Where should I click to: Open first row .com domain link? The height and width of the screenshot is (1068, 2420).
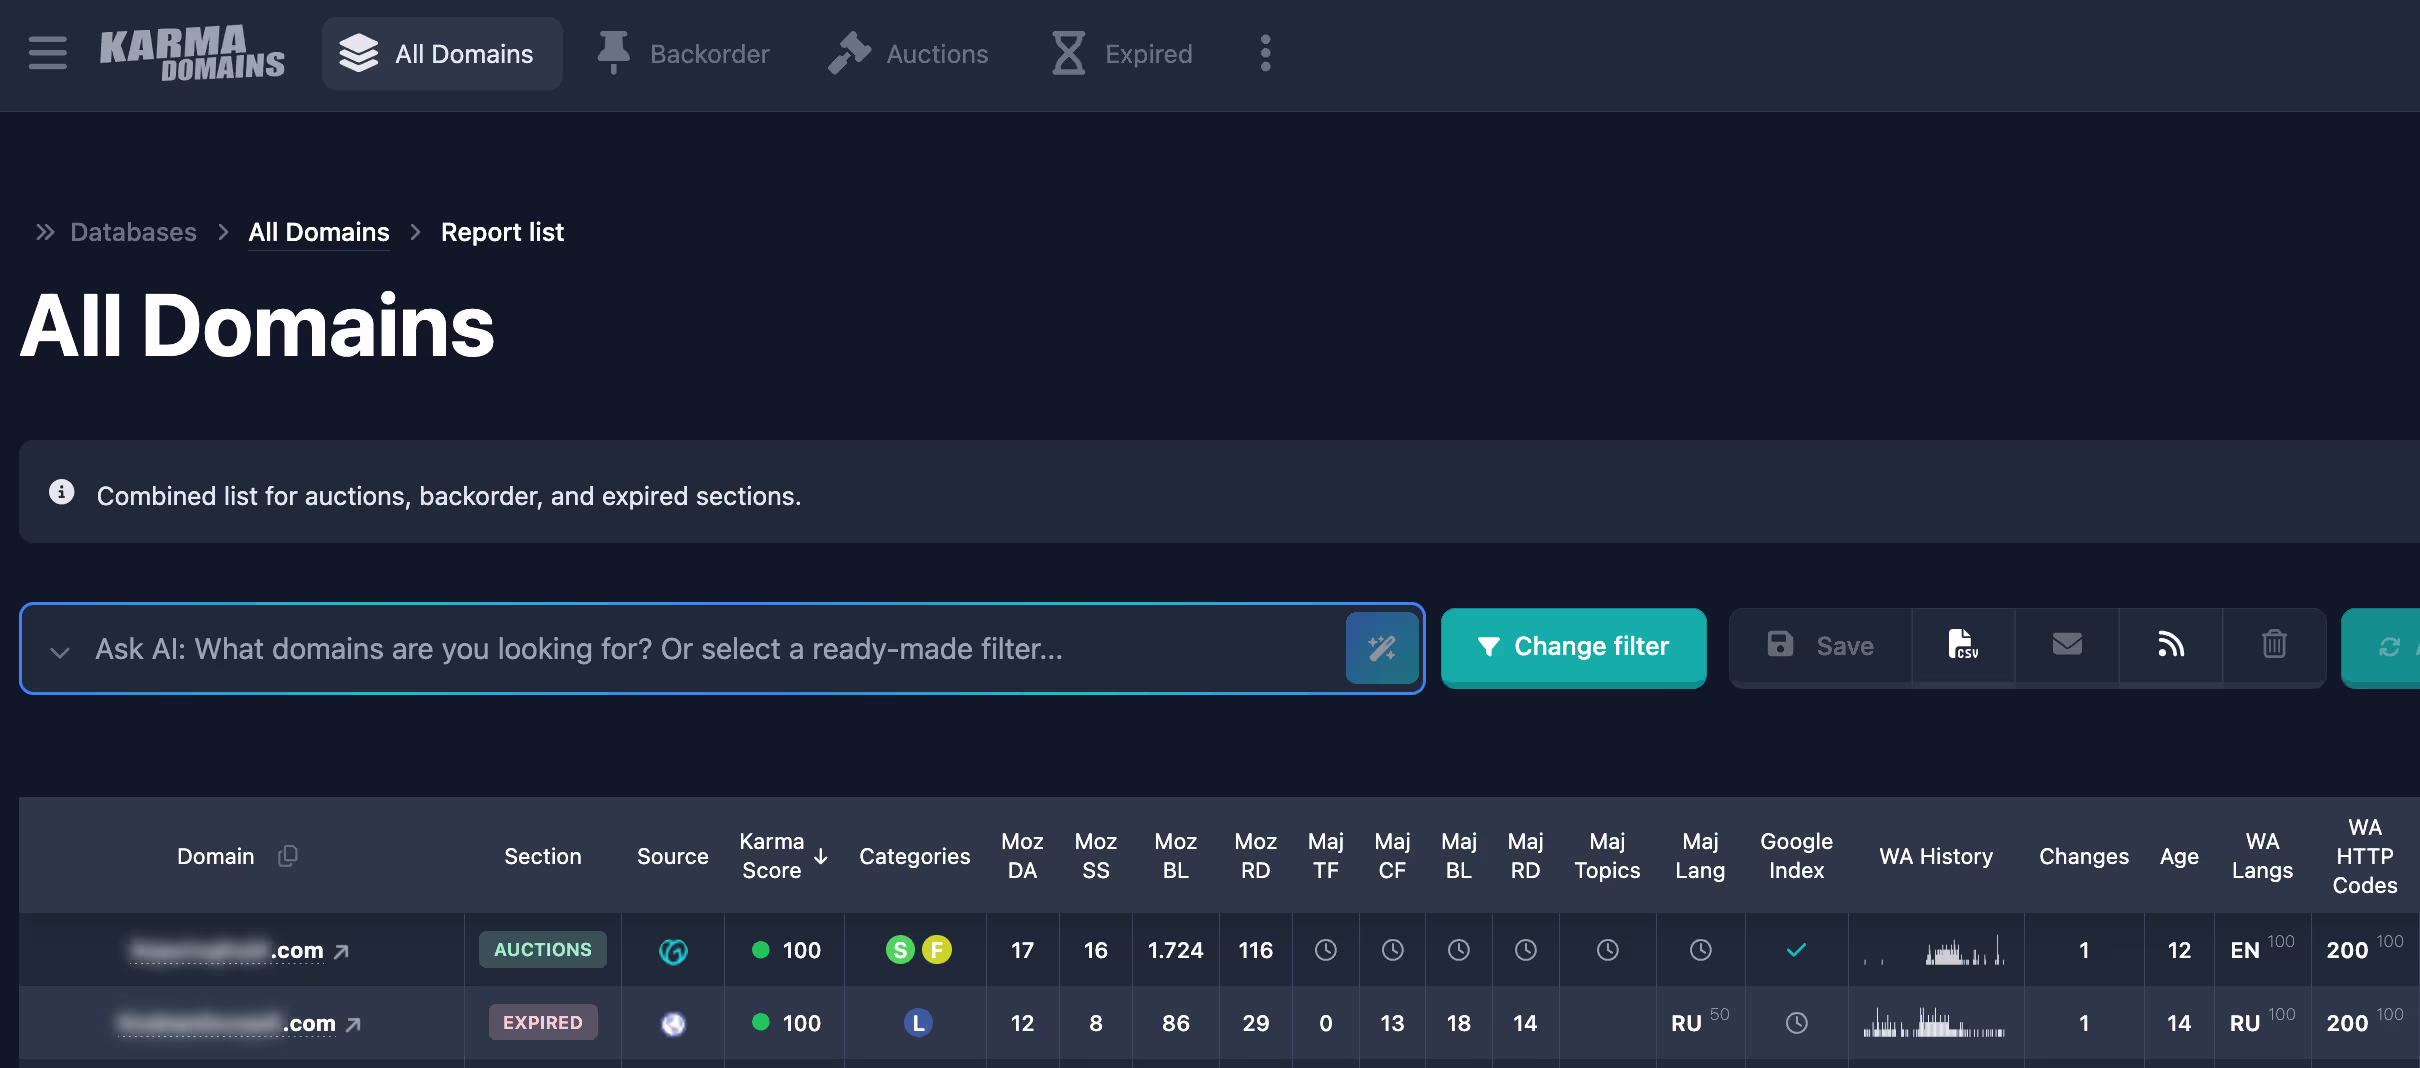(227, 949)
